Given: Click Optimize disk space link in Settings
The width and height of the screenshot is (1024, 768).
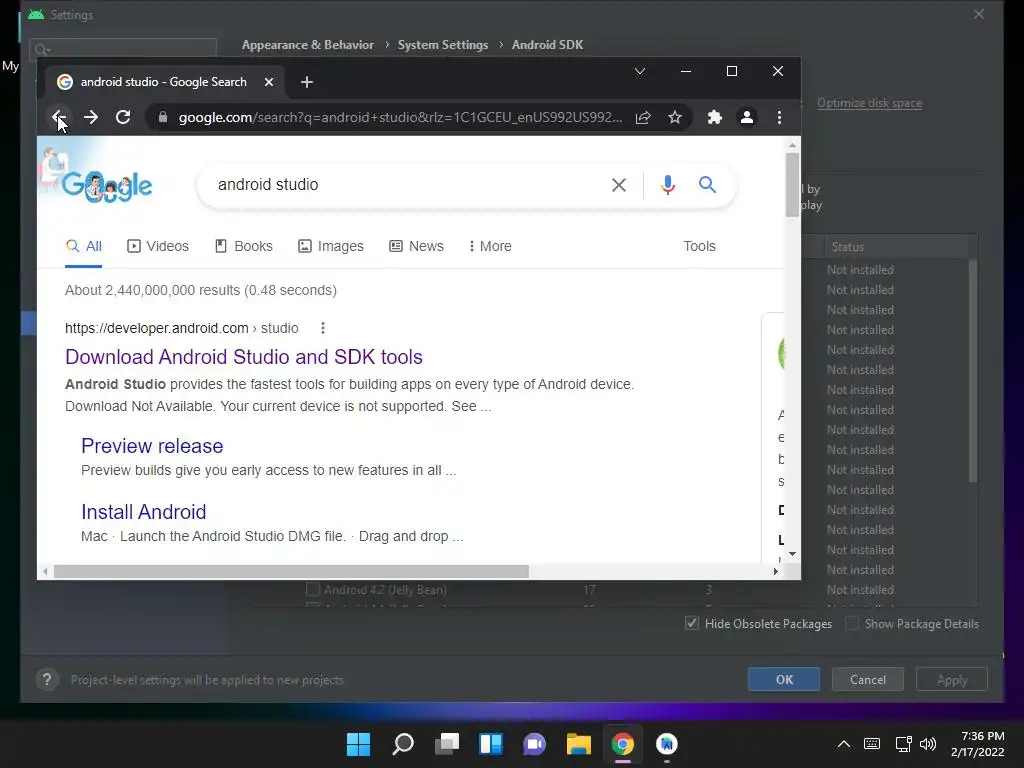Looking at the screenshot, I should [x=869, y=103].
